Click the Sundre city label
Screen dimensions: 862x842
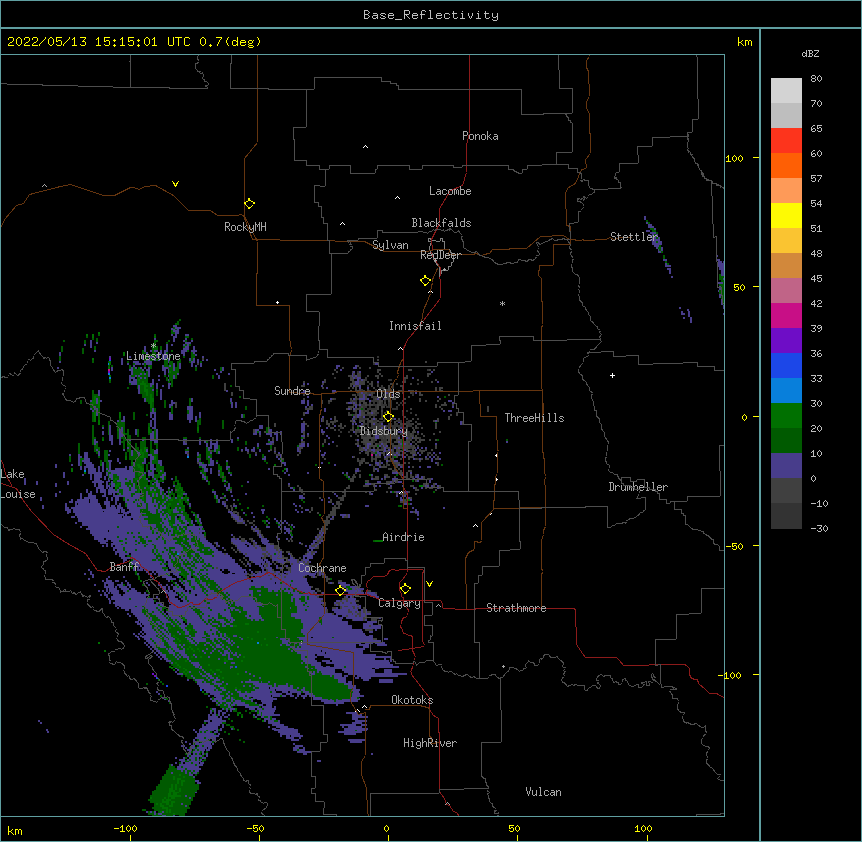pos(292,391)
